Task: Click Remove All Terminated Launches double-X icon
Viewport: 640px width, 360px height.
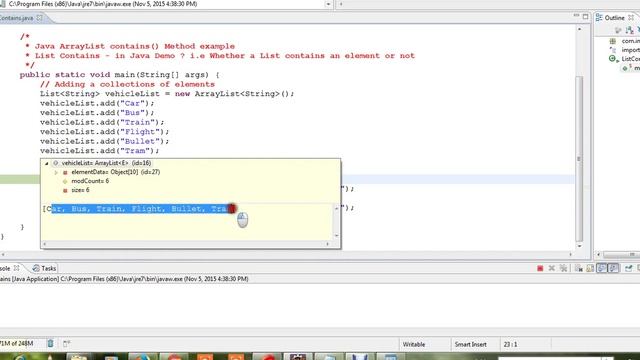Action: (564, 268)
